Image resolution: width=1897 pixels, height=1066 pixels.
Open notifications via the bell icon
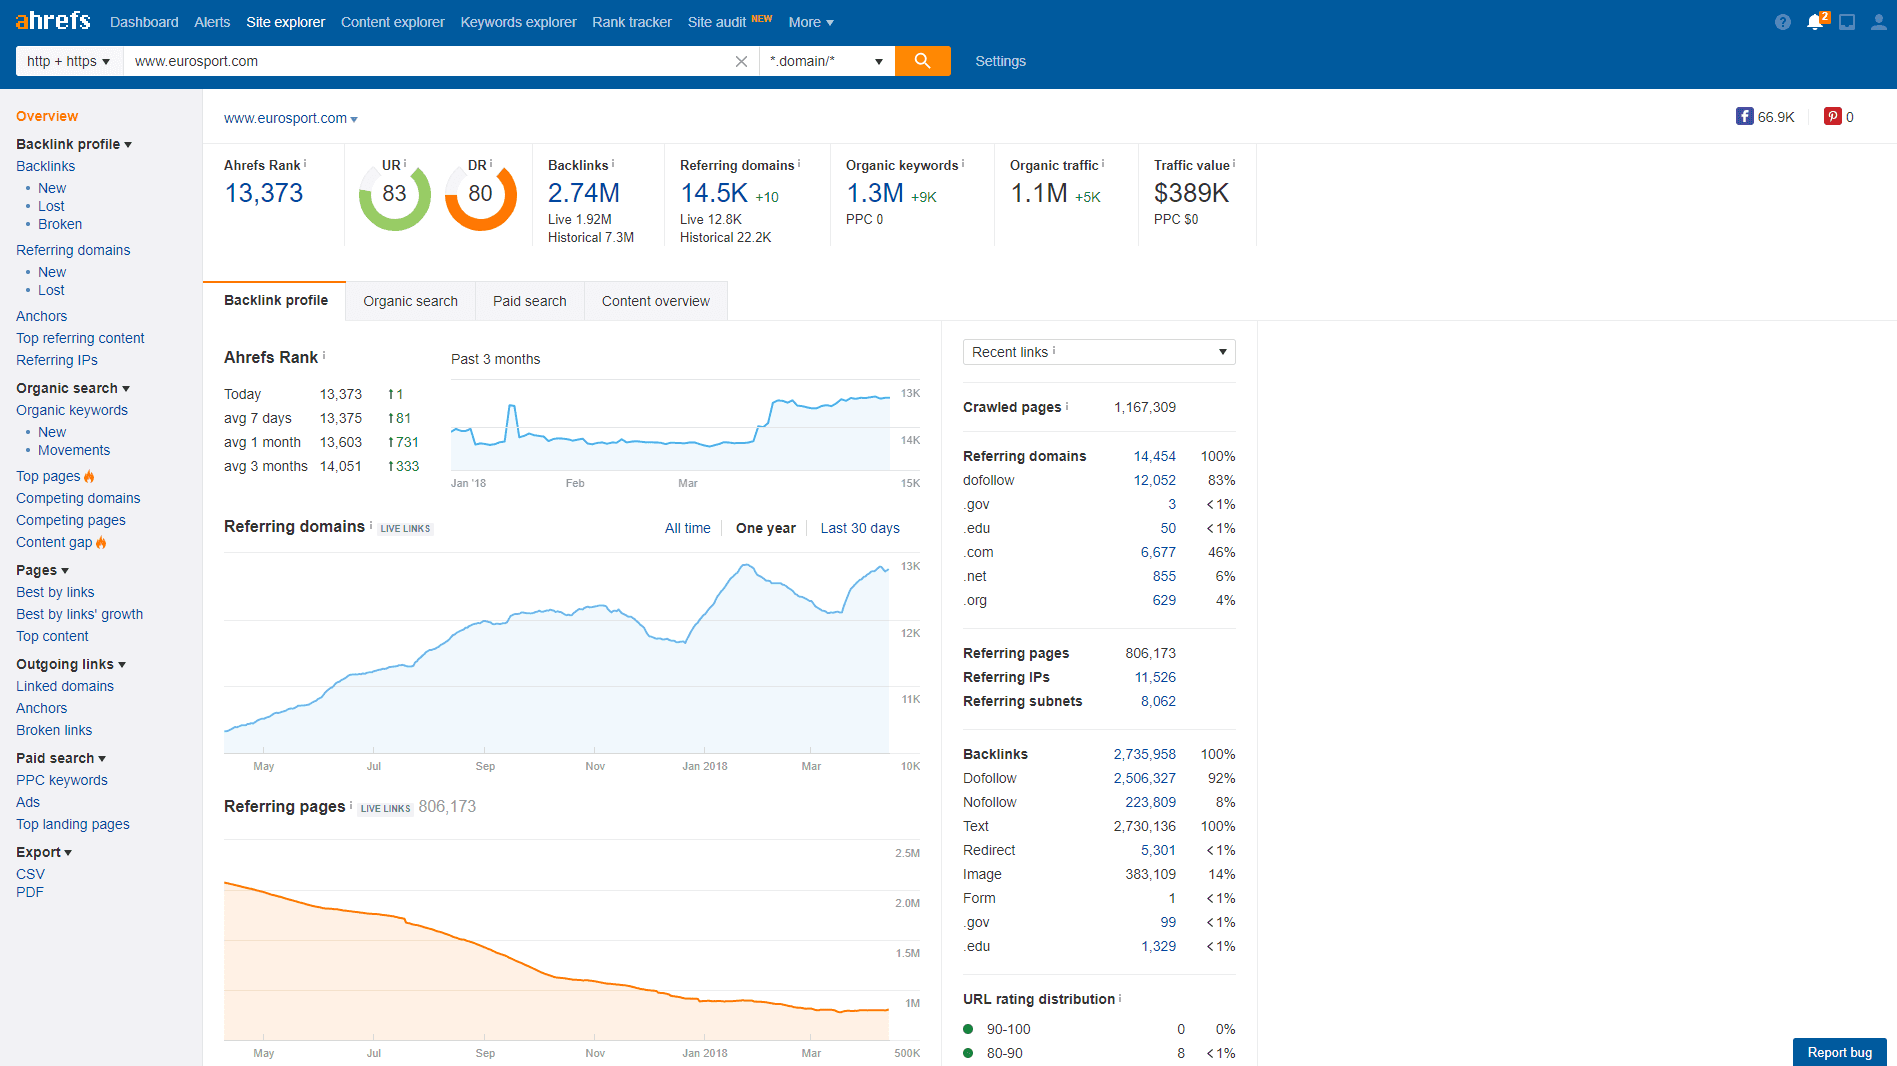(1815, 21)
